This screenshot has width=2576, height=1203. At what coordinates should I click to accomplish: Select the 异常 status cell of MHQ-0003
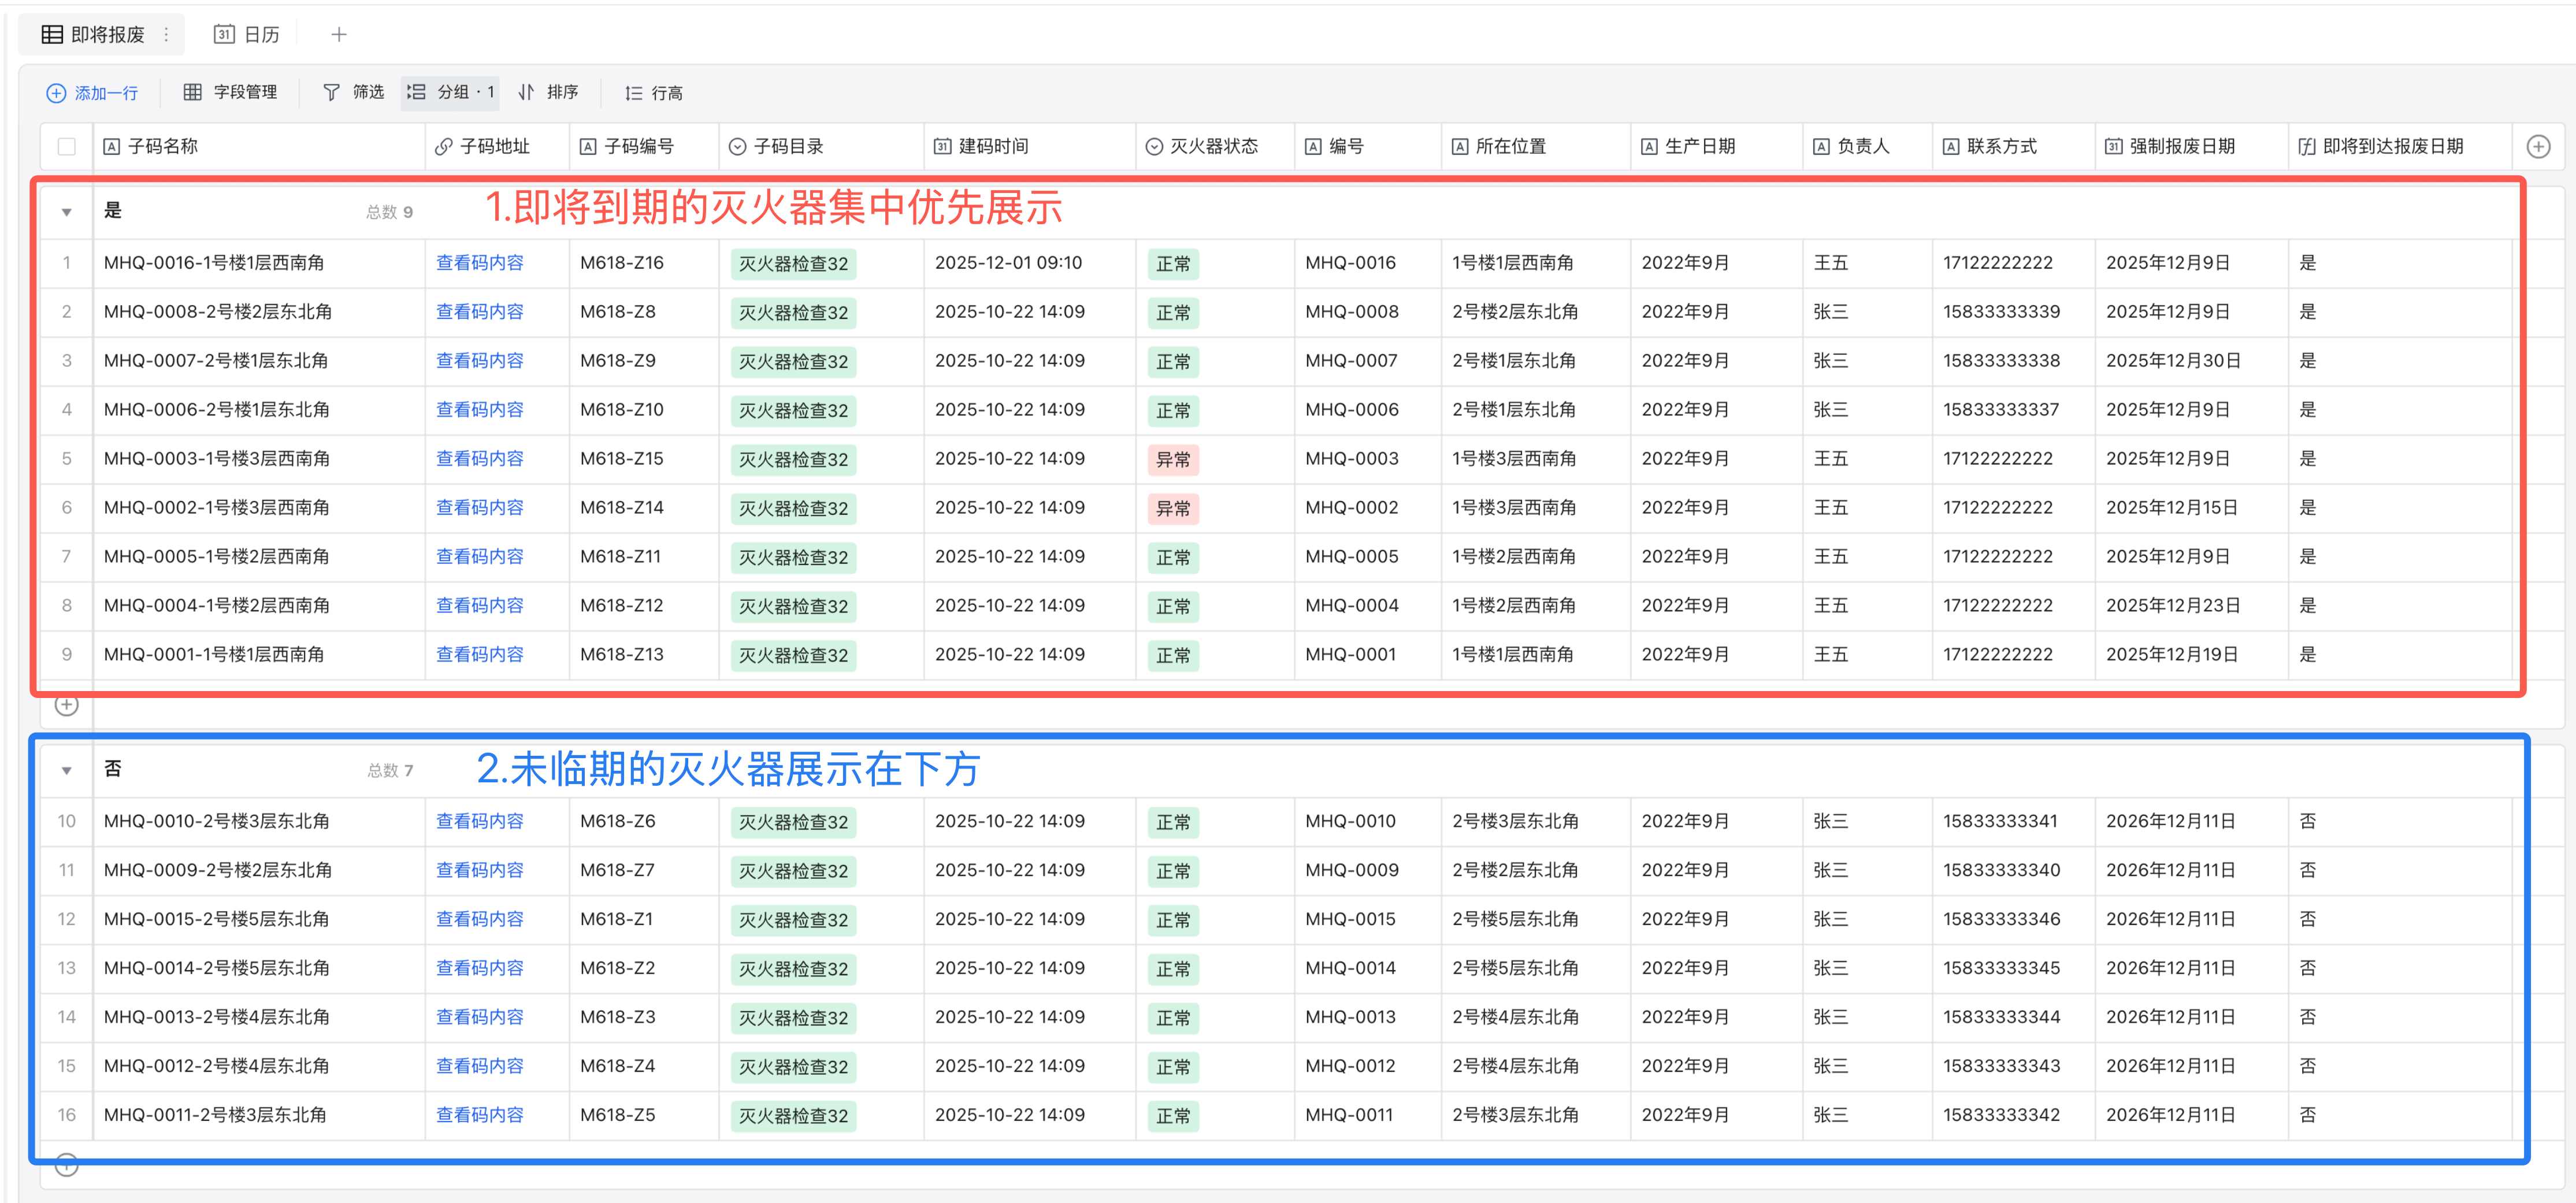pyautogui.click(x=1173, y=459)
